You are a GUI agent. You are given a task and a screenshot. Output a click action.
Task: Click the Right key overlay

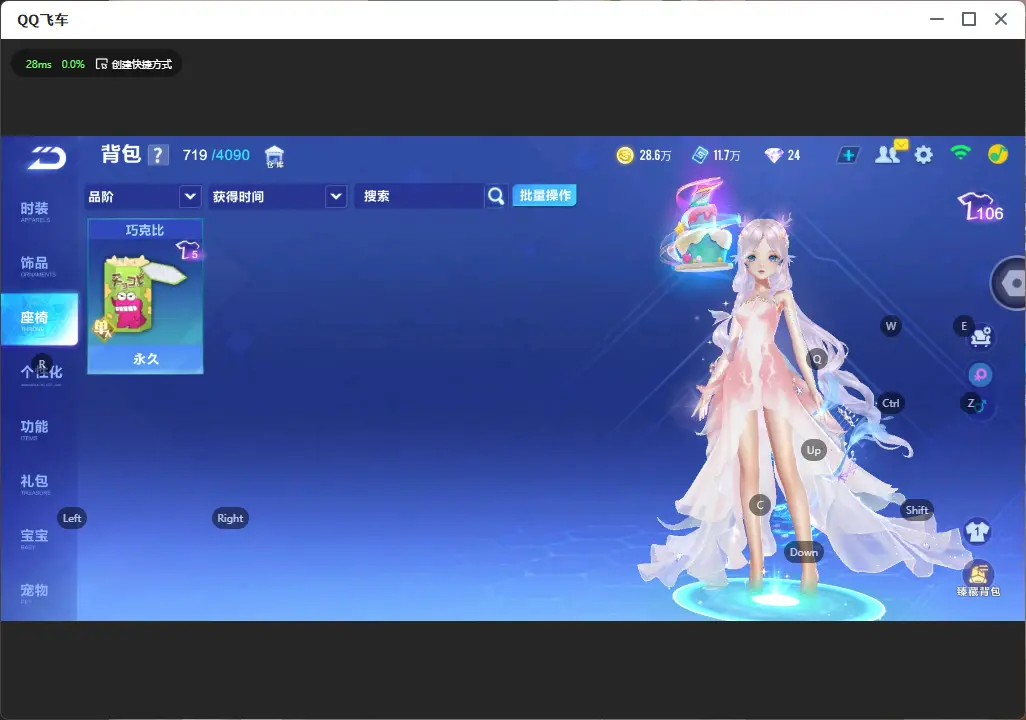click(x=230, y=518)
